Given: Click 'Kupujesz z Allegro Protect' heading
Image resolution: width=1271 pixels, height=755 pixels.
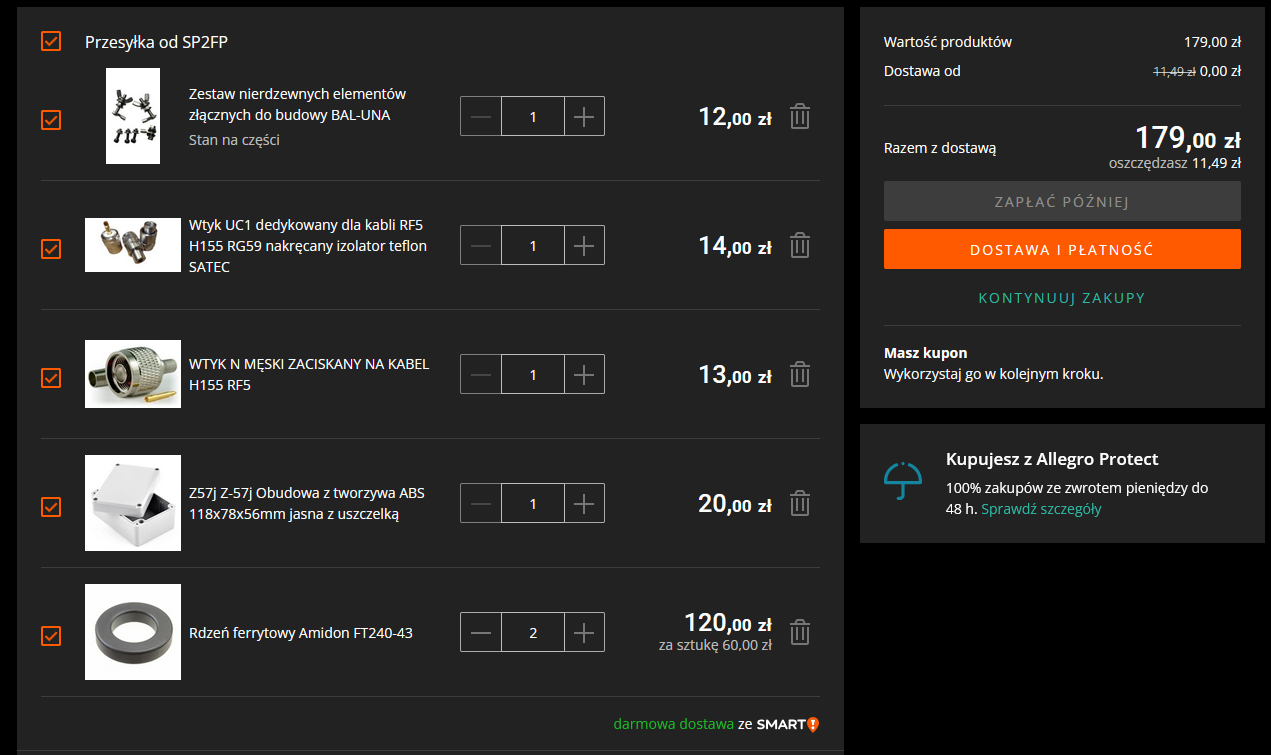Looking at the screenshot, I should pyautogui.click(x=1052, y=459).
